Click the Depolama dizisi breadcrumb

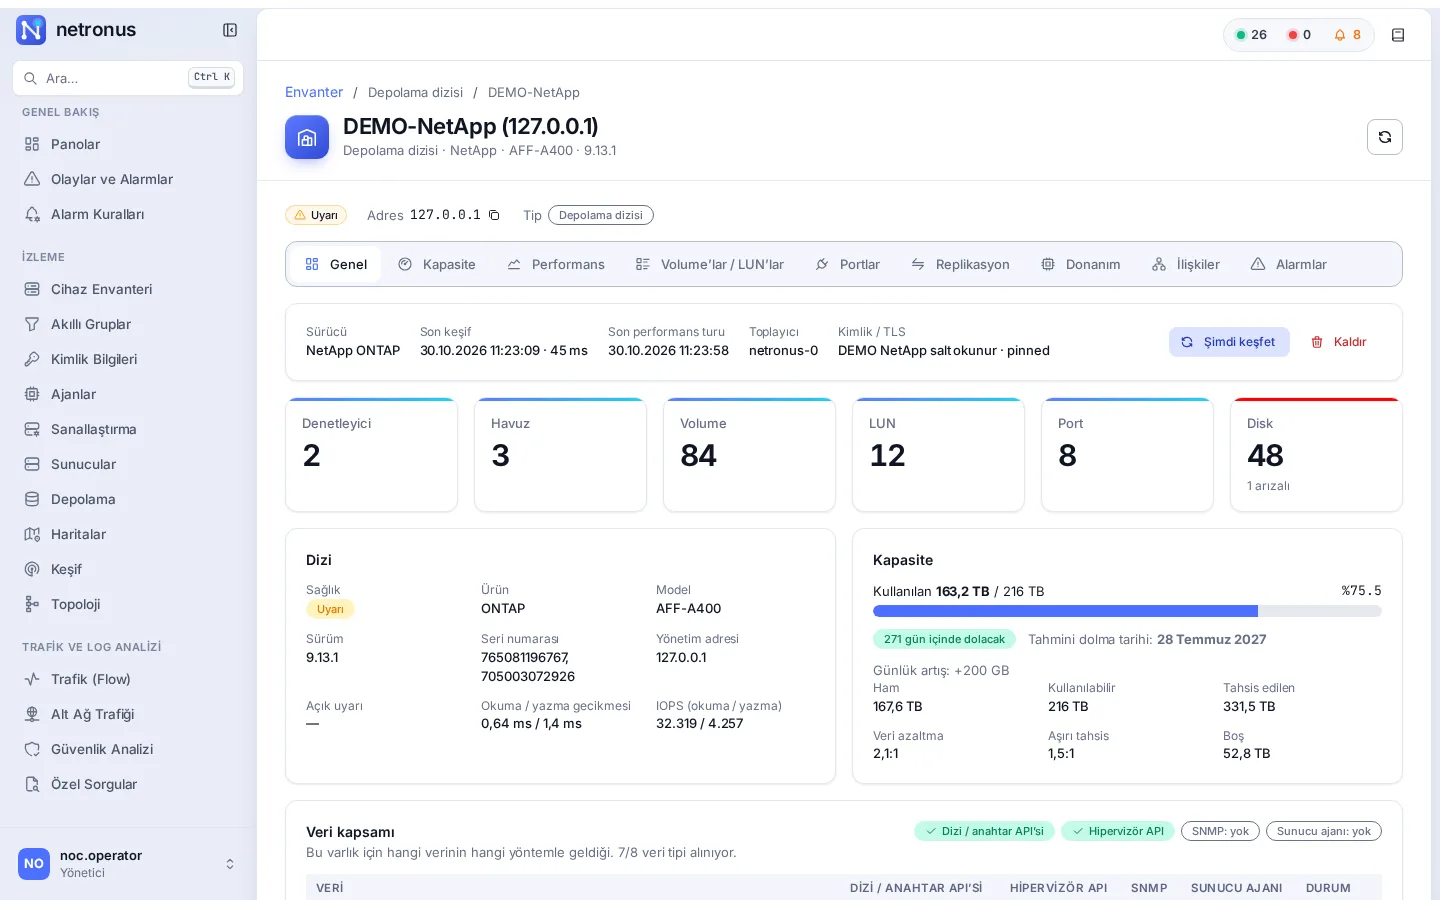[x=415, y=92]
